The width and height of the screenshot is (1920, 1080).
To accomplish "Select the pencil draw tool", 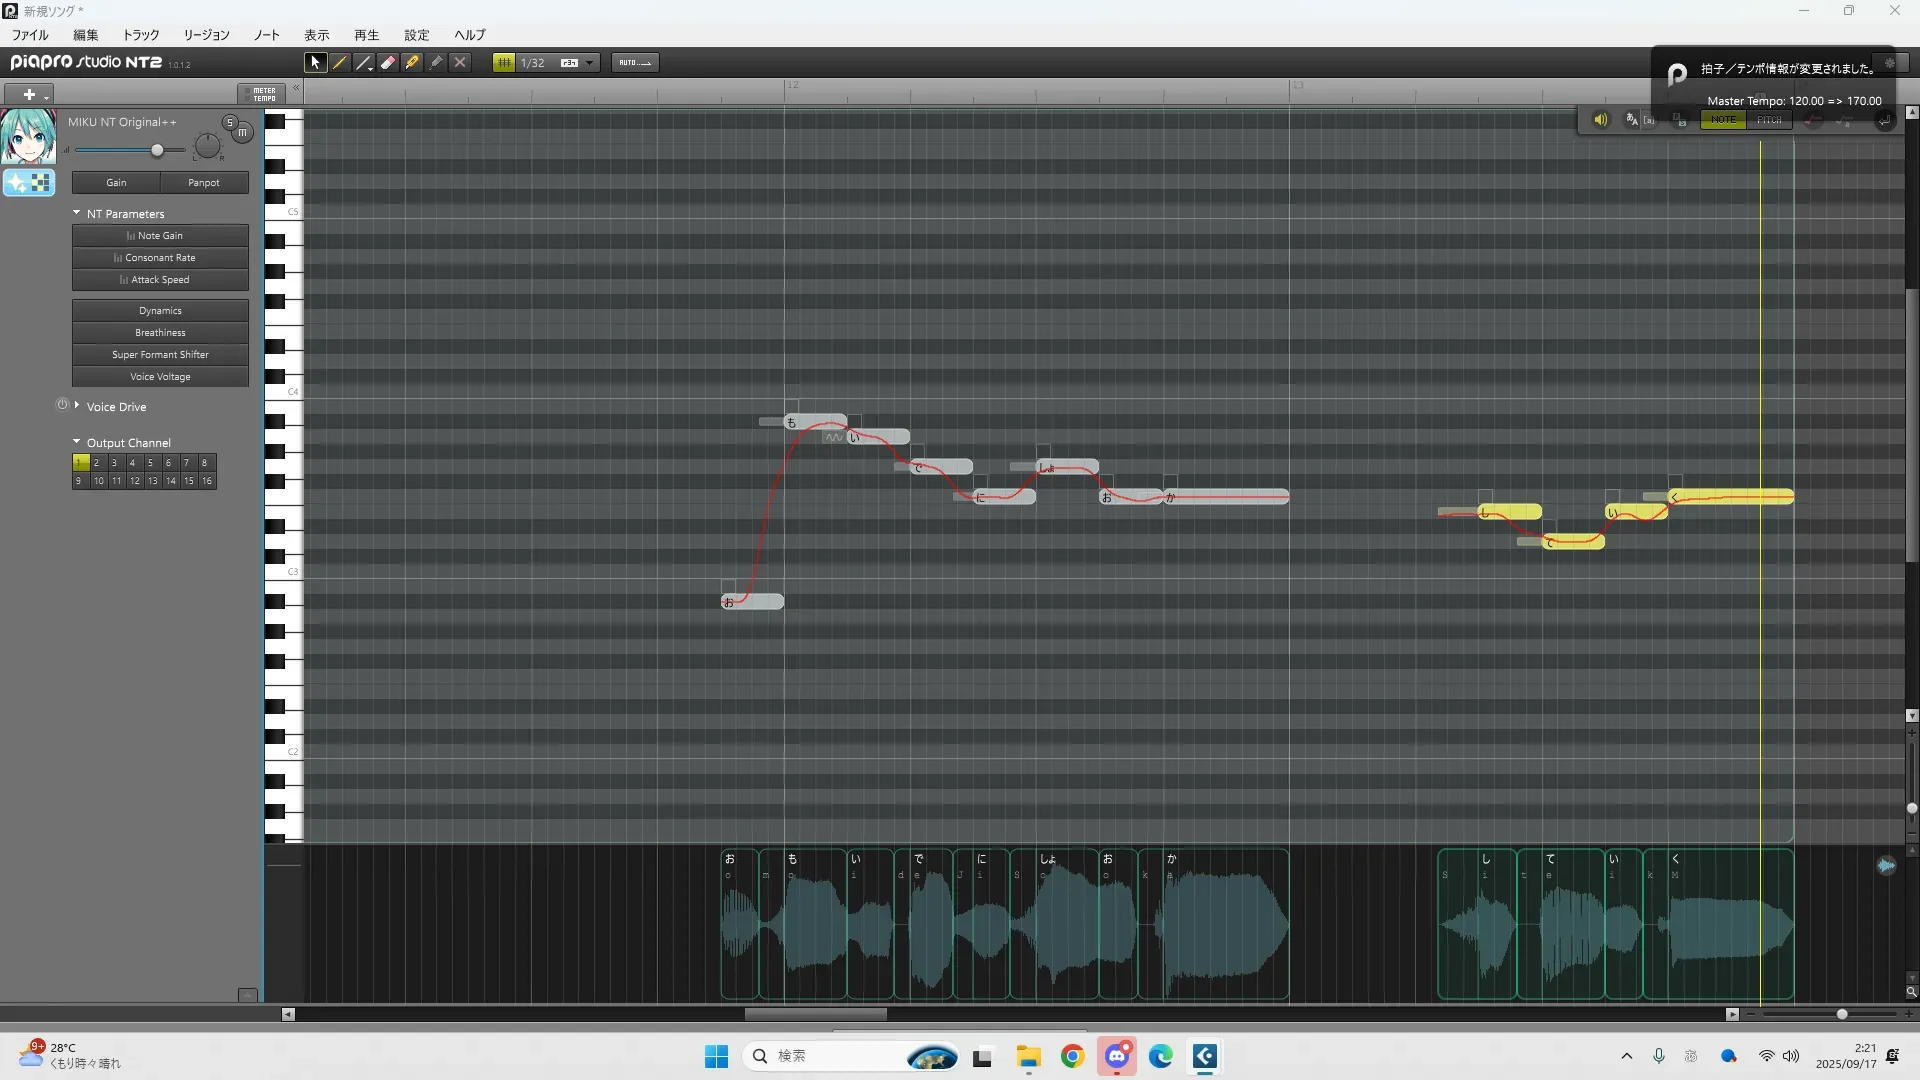I will (x=340, y=62).
